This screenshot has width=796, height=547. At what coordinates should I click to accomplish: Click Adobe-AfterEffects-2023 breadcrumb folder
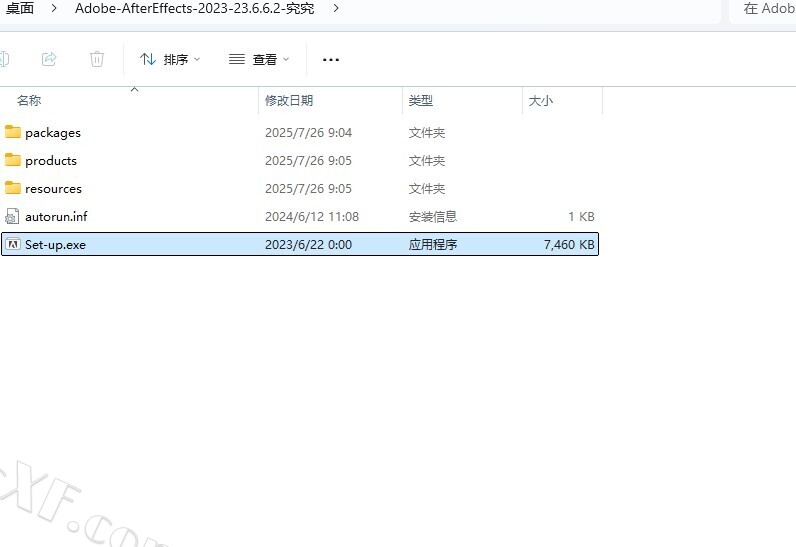[x=194, y=8]
